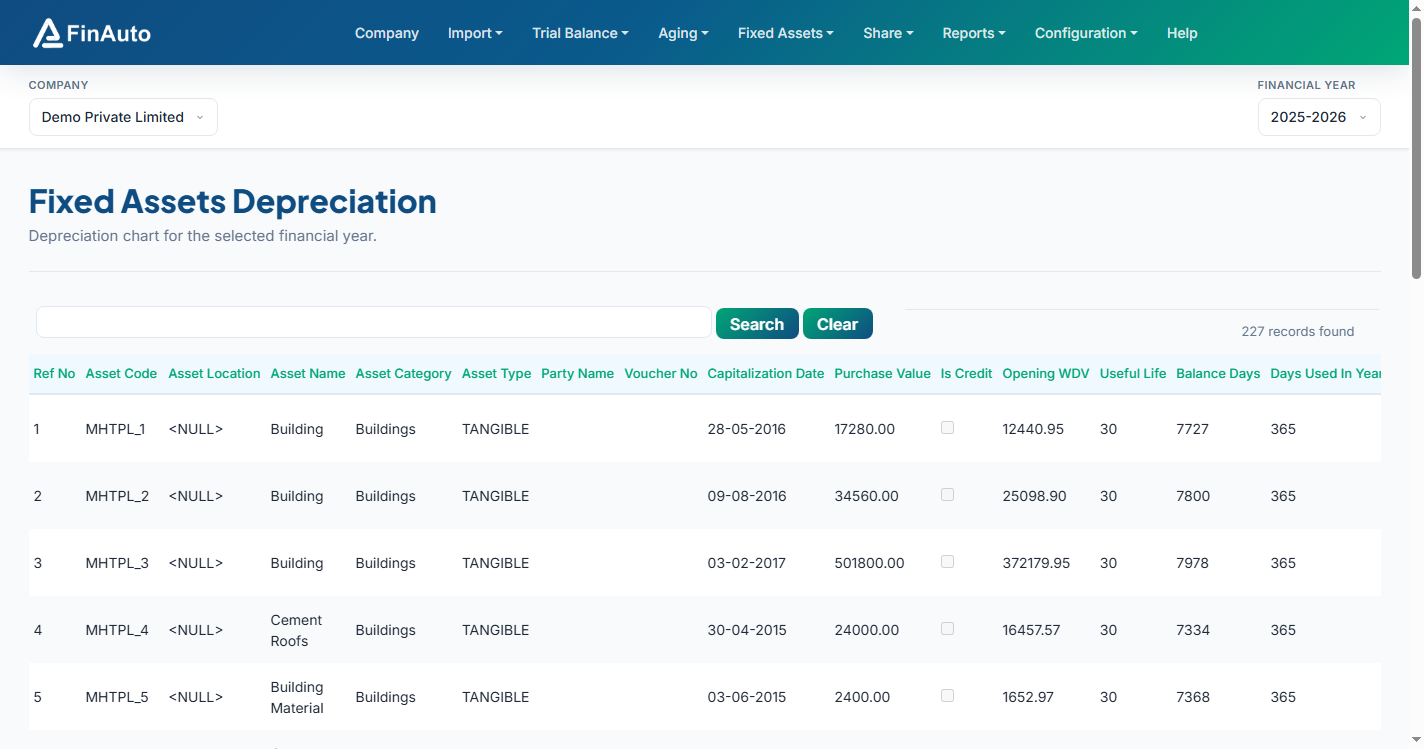
Task: Expand the Share menu
Action: coord(888,33)
